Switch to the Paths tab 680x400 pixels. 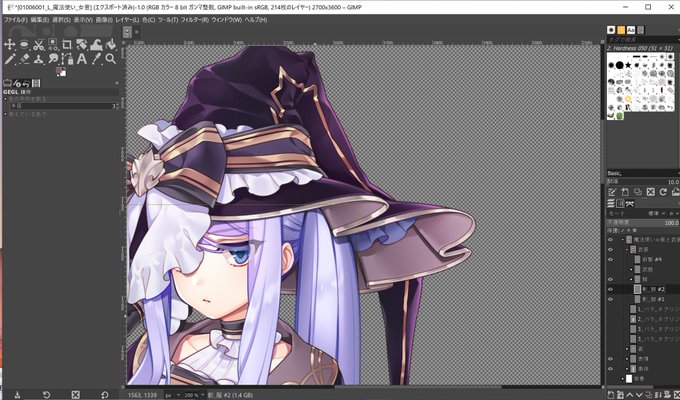pyautogui.click(x=630, y=203)
